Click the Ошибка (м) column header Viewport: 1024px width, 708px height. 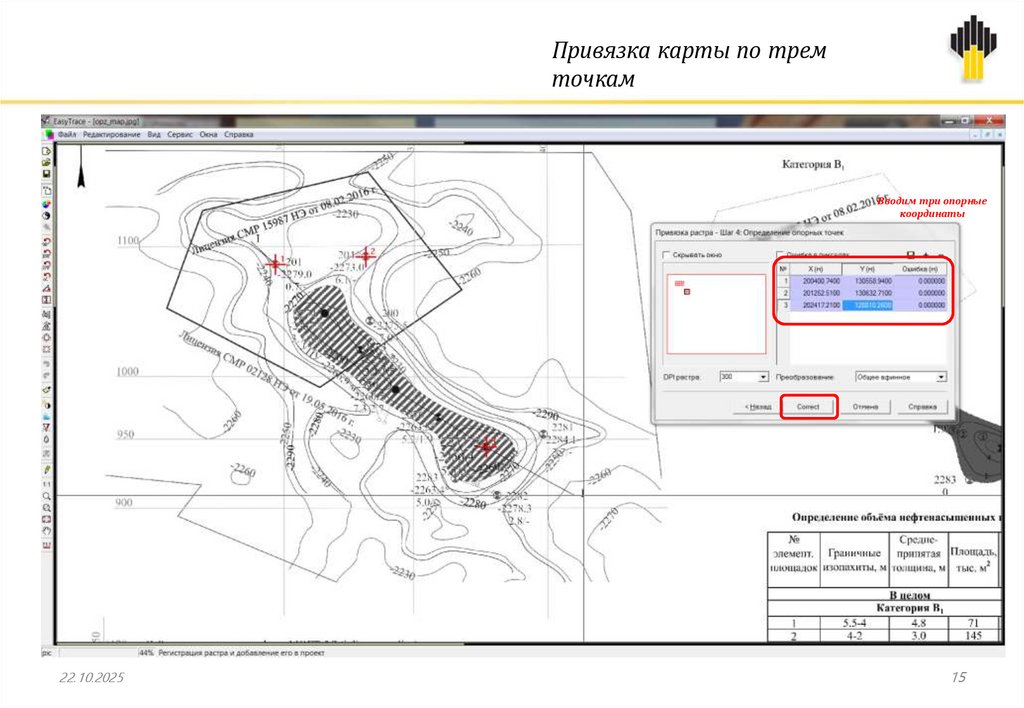920,269
